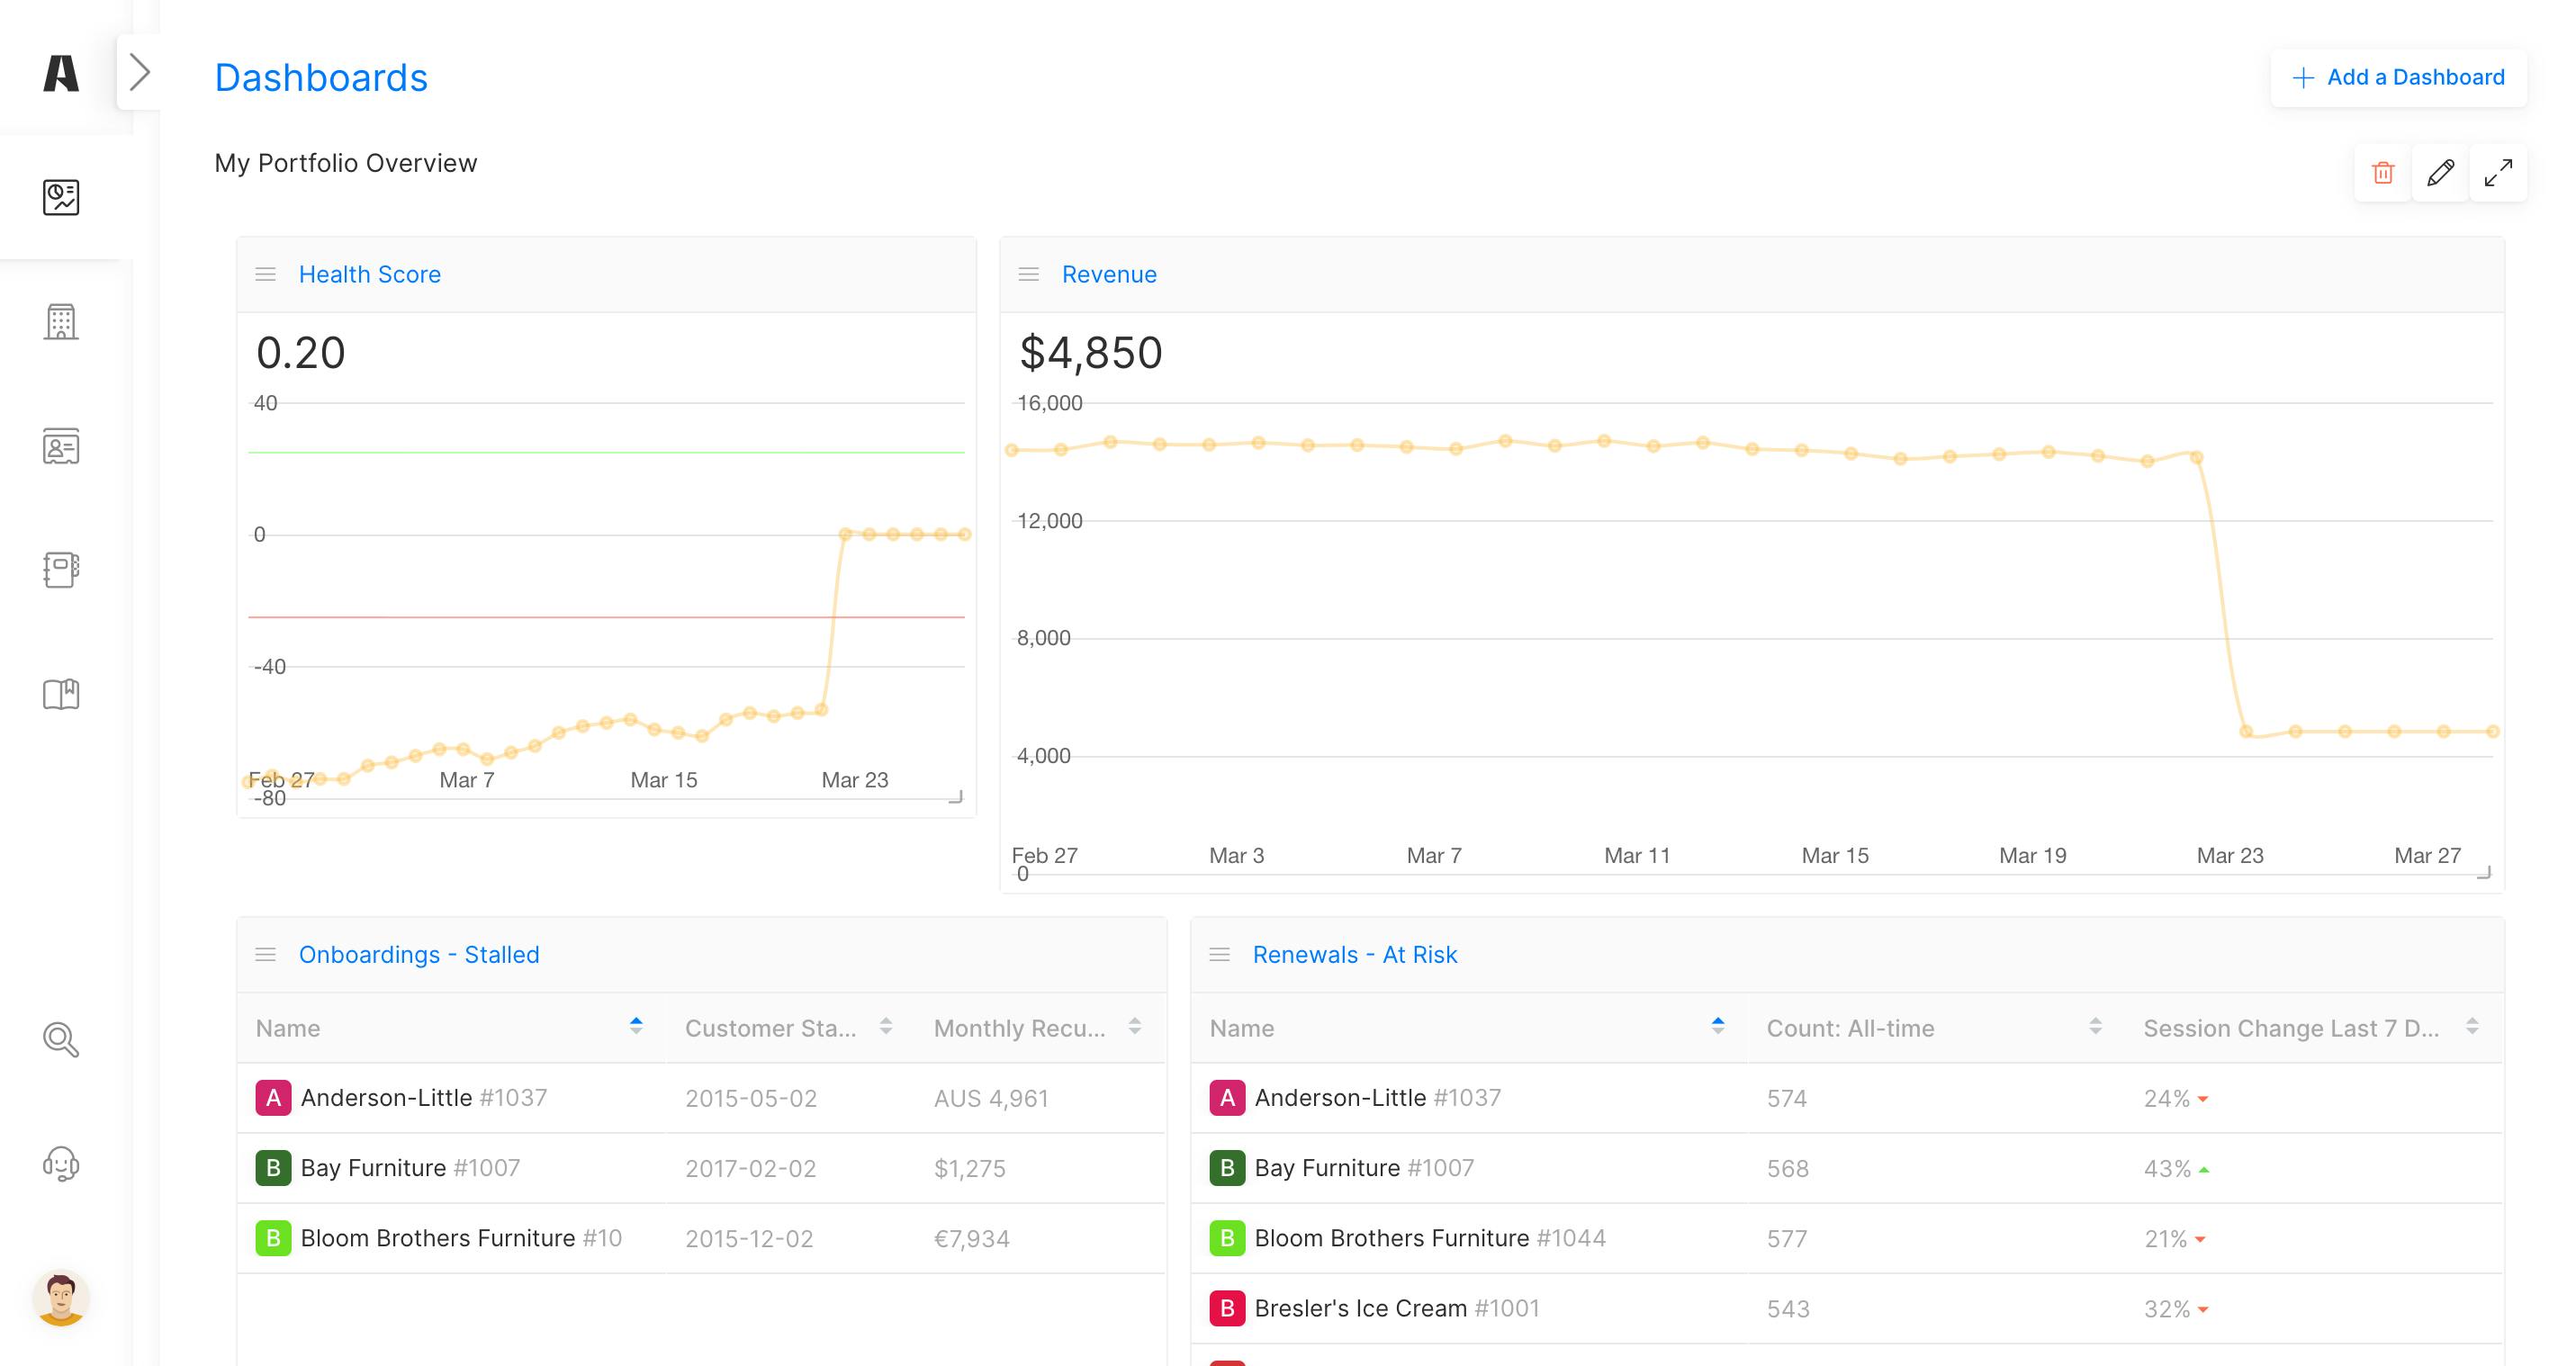The width and height of the screenshot is (2576, 1366).
Task: Open the Onboardings - Stalled link
Action: pos(419,954)
